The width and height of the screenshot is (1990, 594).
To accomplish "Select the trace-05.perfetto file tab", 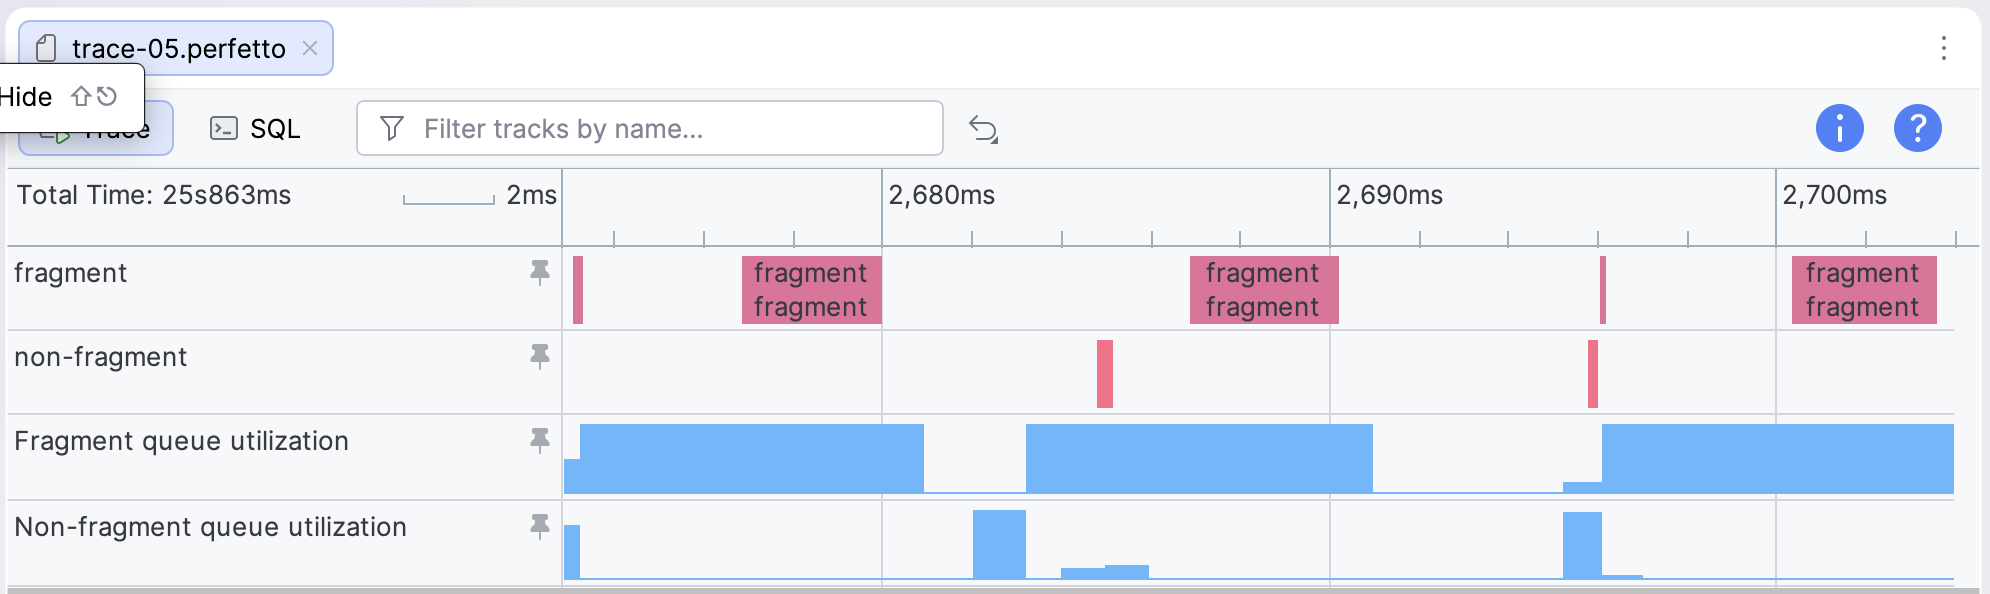I will point(176,48).
